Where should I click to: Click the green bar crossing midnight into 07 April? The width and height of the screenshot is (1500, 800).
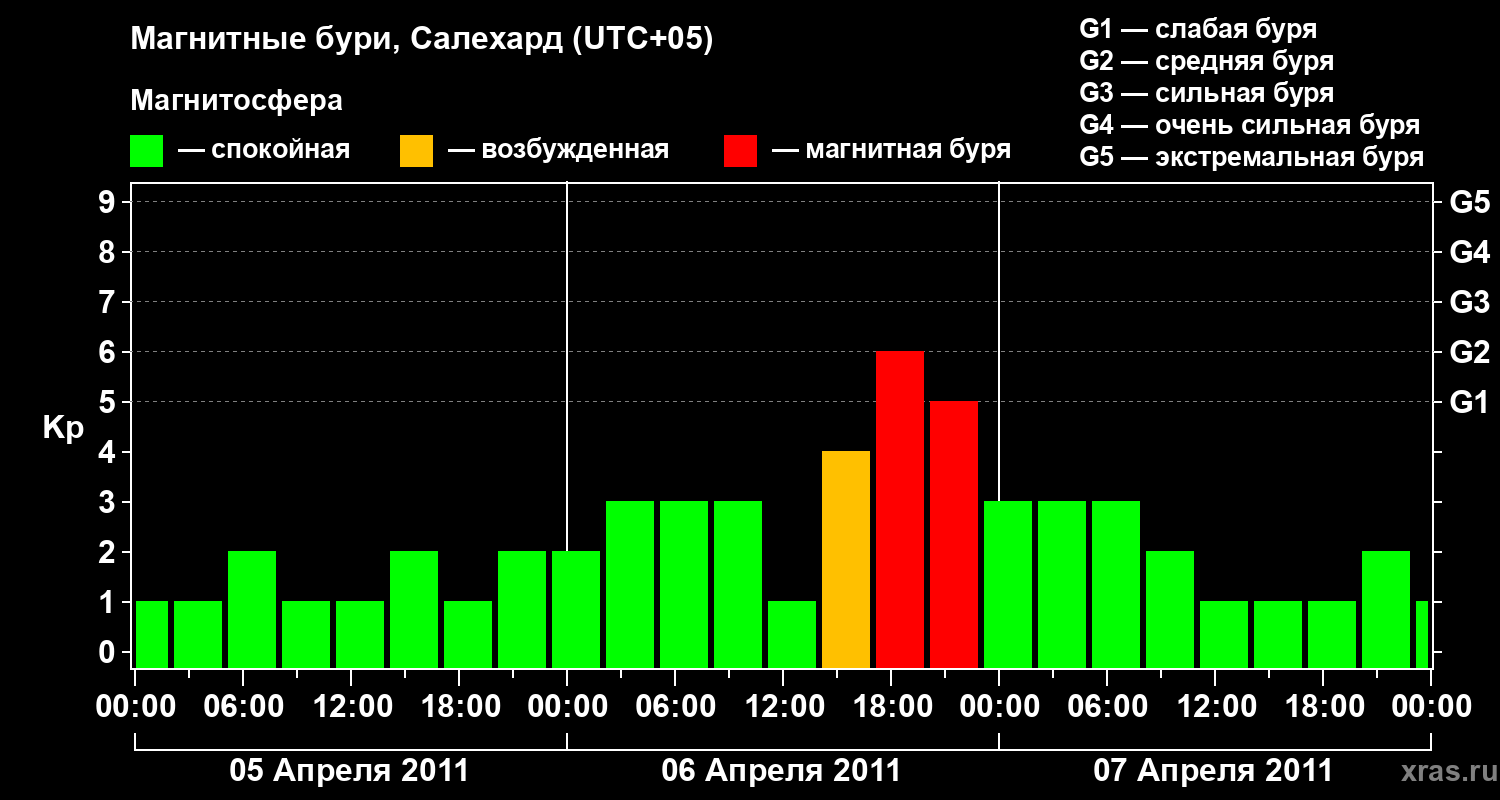(x=1008, y=585)
